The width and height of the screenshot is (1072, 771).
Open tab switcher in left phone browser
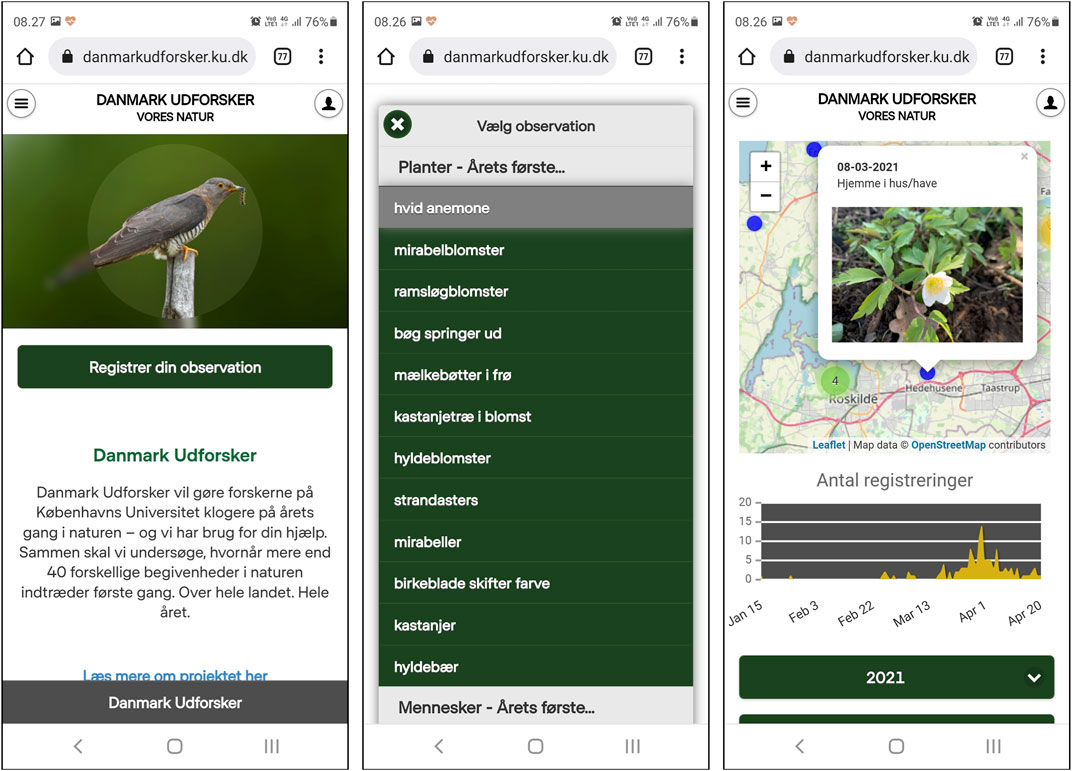coord(282,57)
